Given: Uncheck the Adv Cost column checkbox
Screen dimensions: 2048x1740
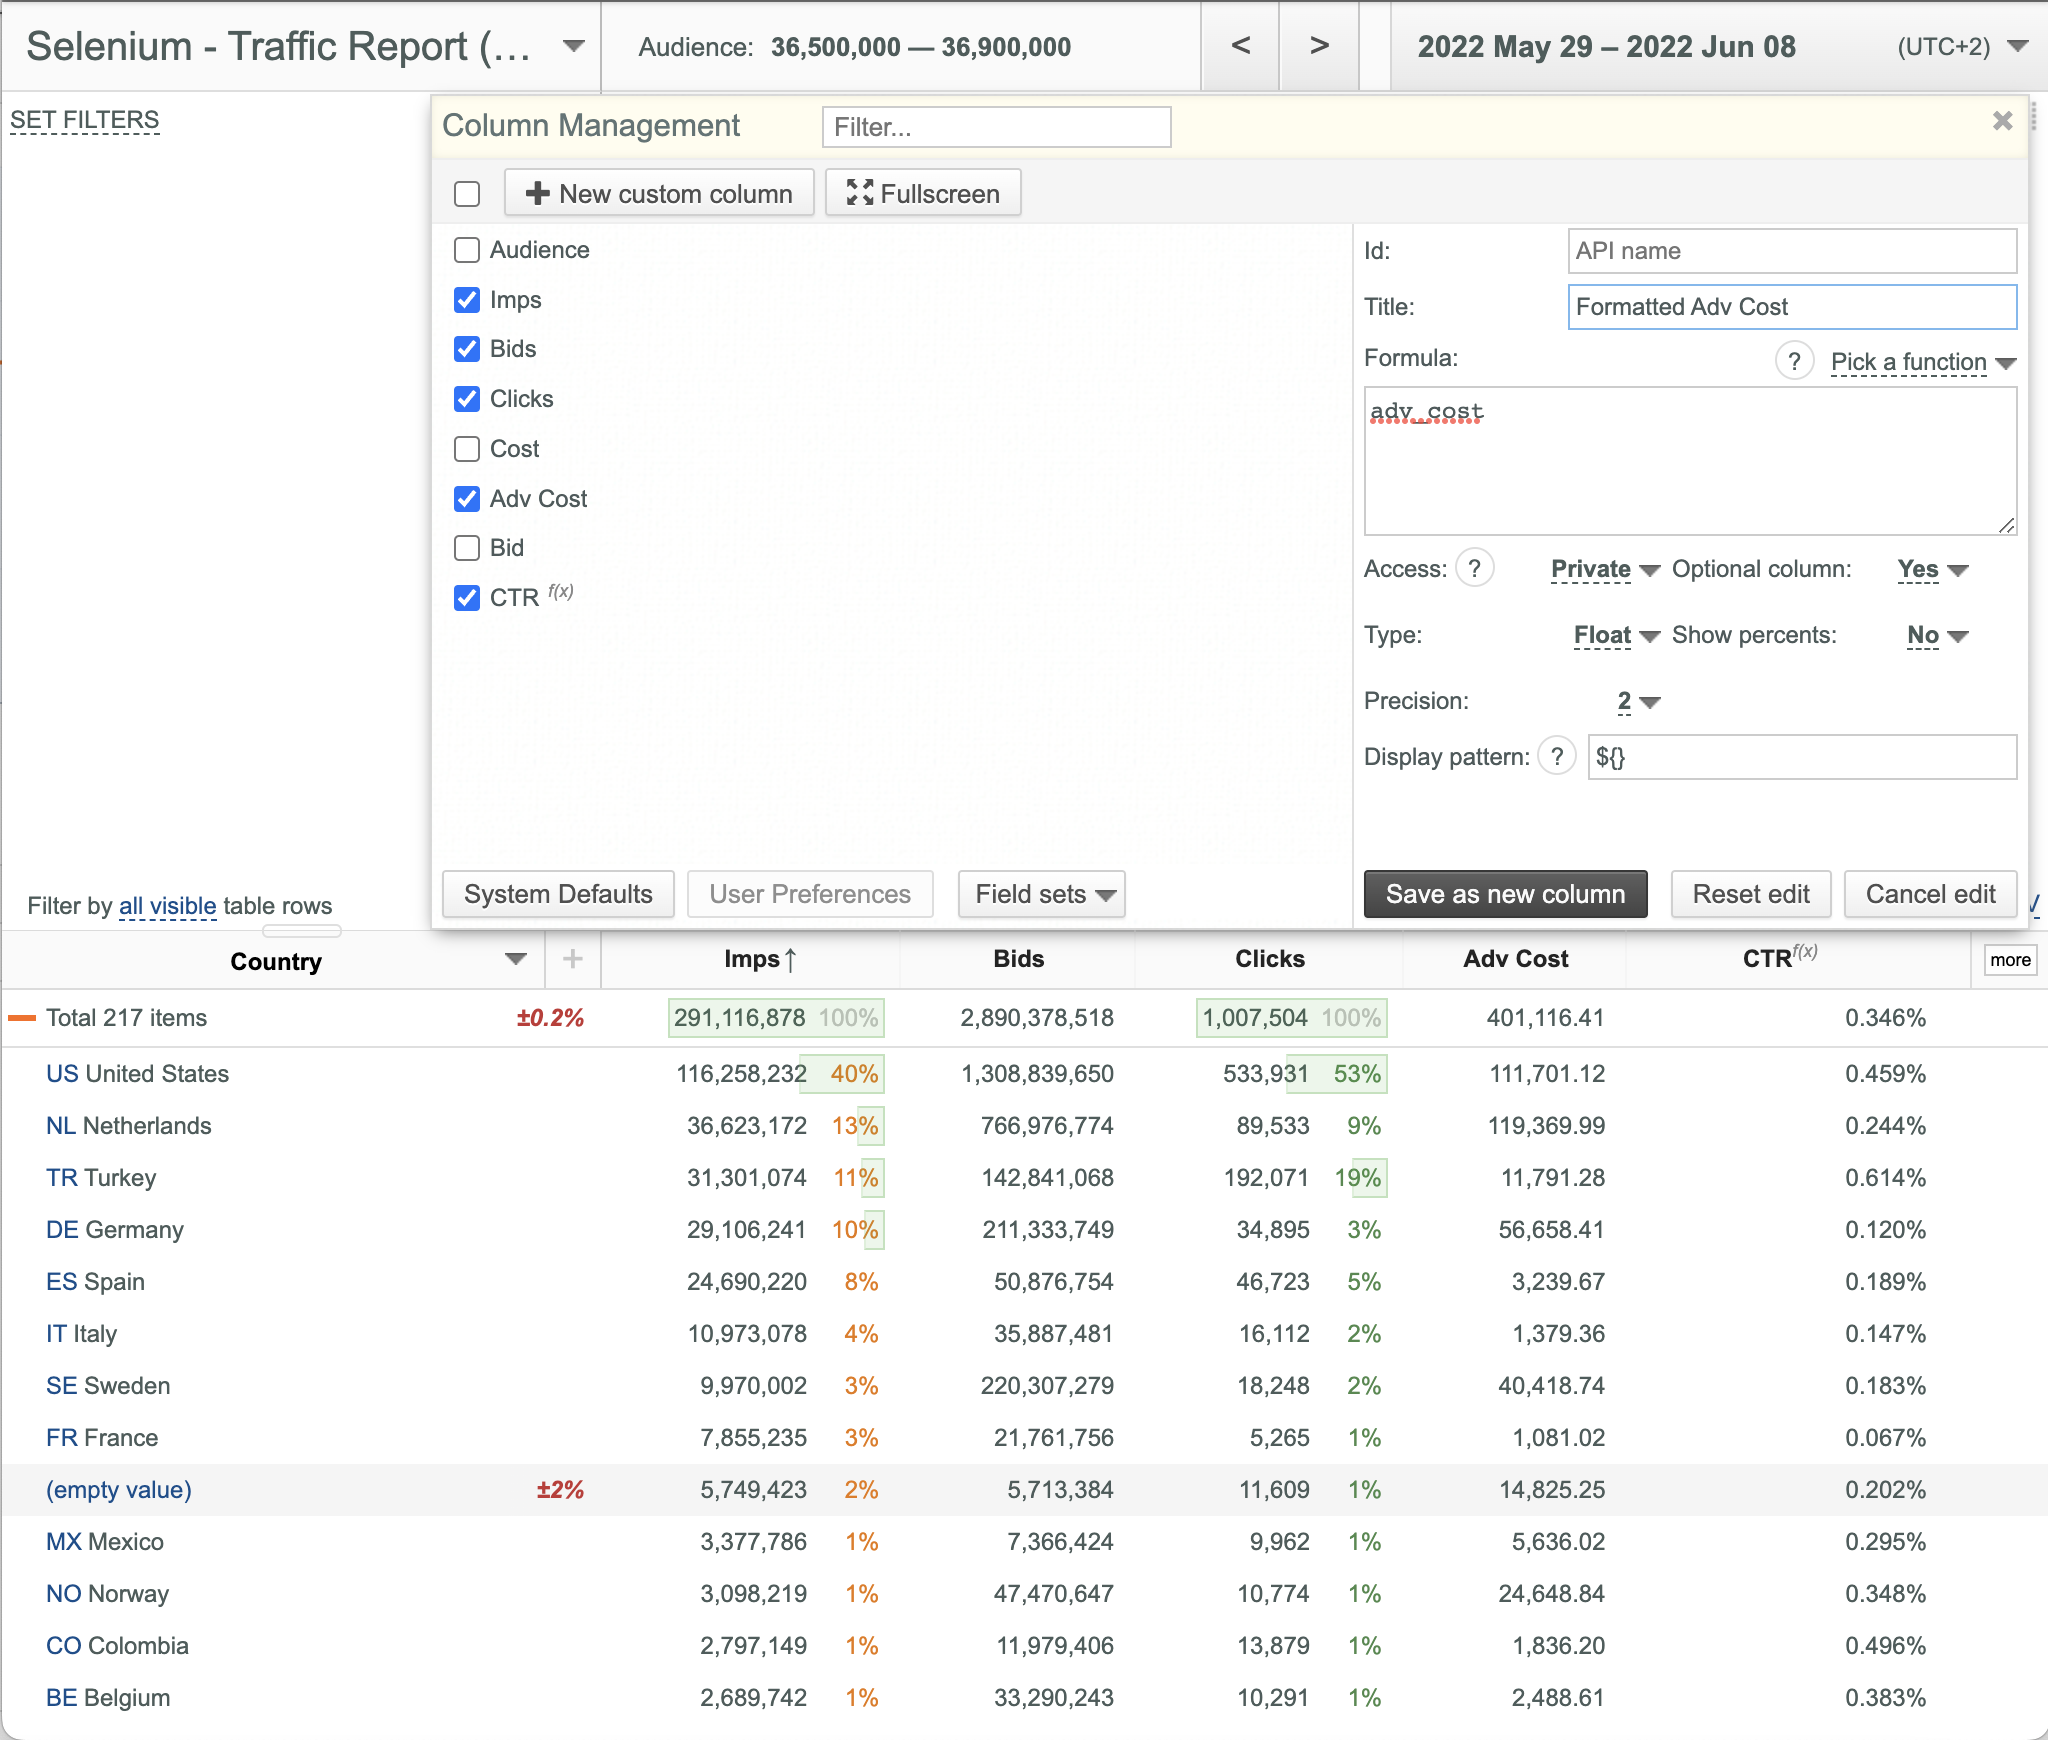Looking at the screenshot, I should tap(467, 499).
